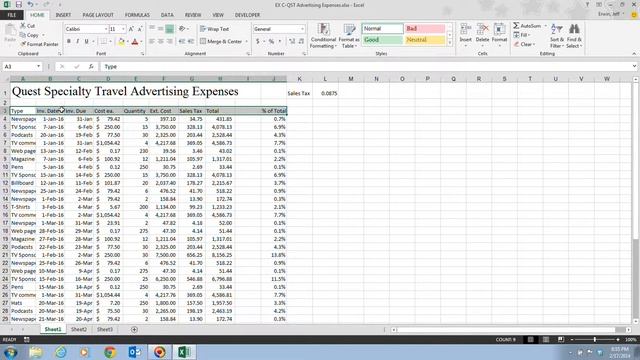
Task: Click Decrease Font Size icon
Action: click(140, 29)
